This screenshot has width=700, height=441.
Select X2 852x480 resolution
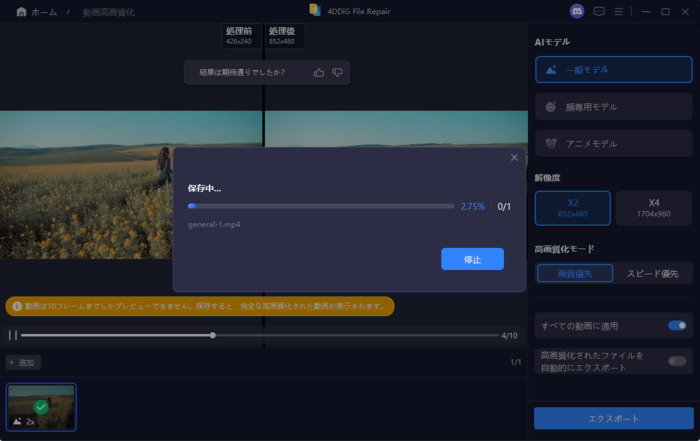tap(573, 207)
